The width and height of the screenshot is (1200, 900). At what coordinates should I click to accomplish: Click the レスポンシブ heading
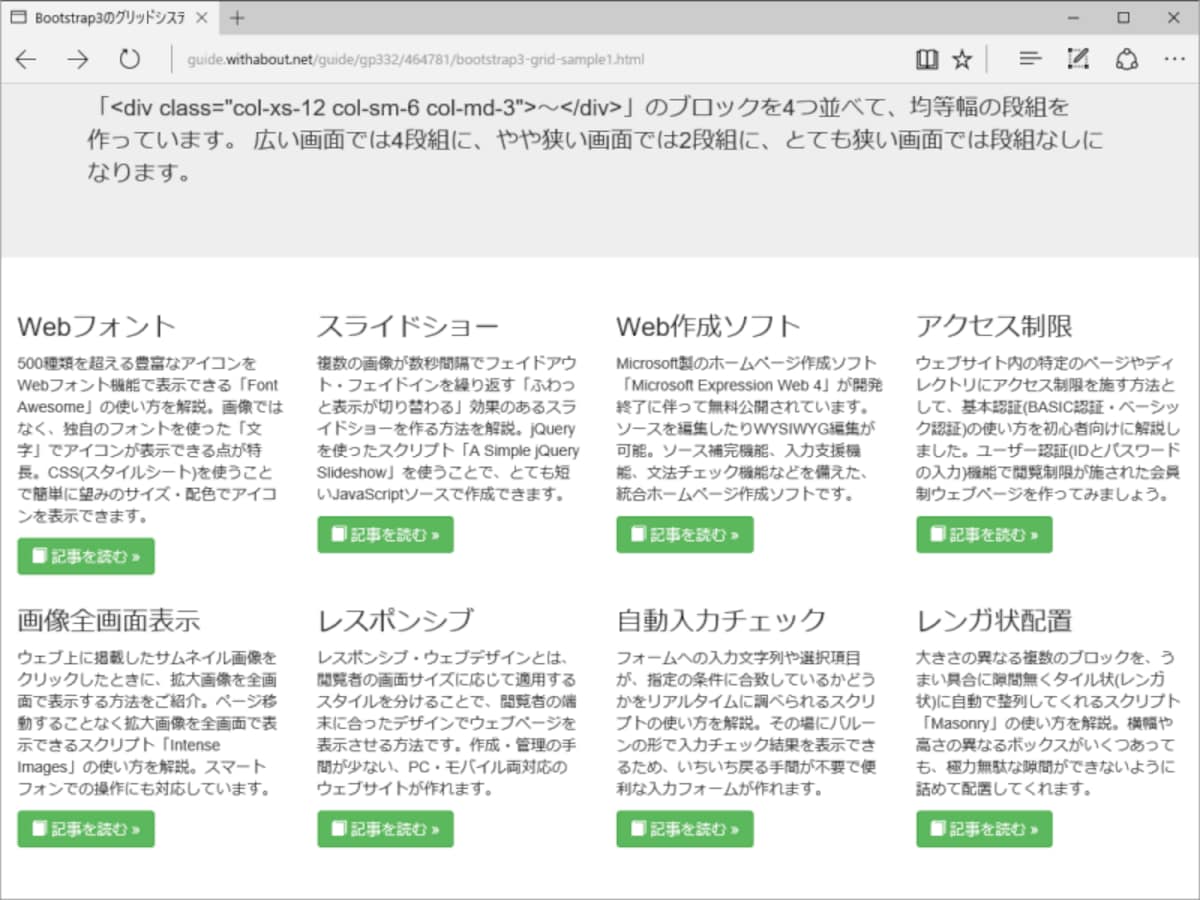point(395,621)
